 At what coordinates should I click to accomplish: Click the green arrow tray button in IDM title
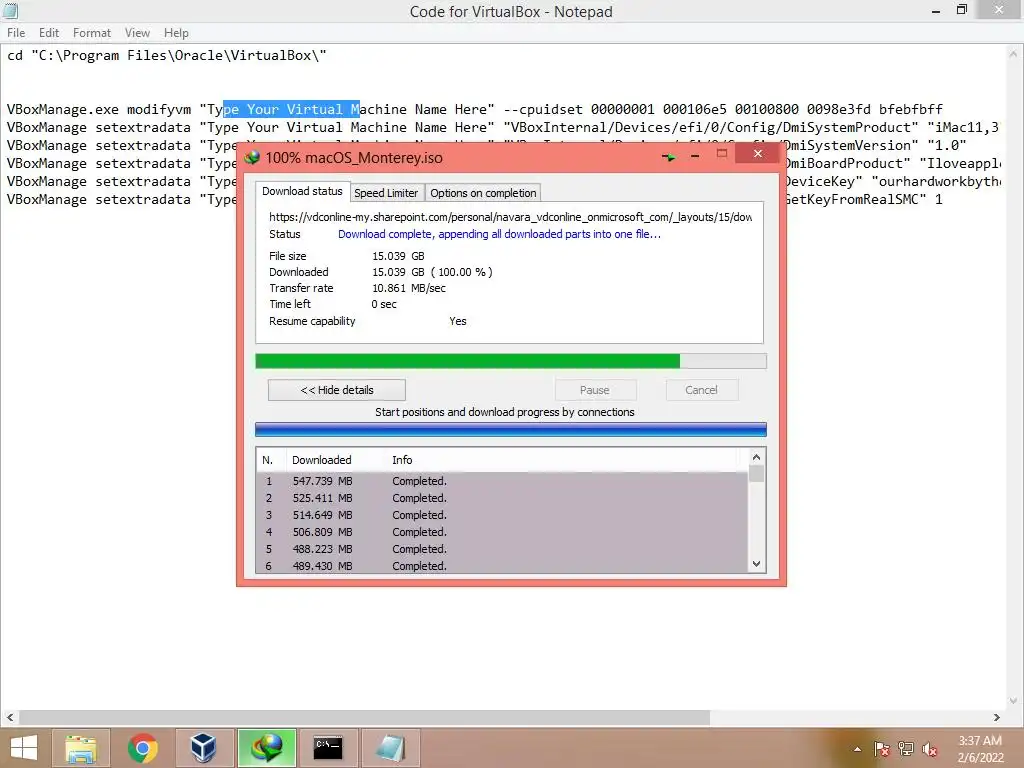669,157
